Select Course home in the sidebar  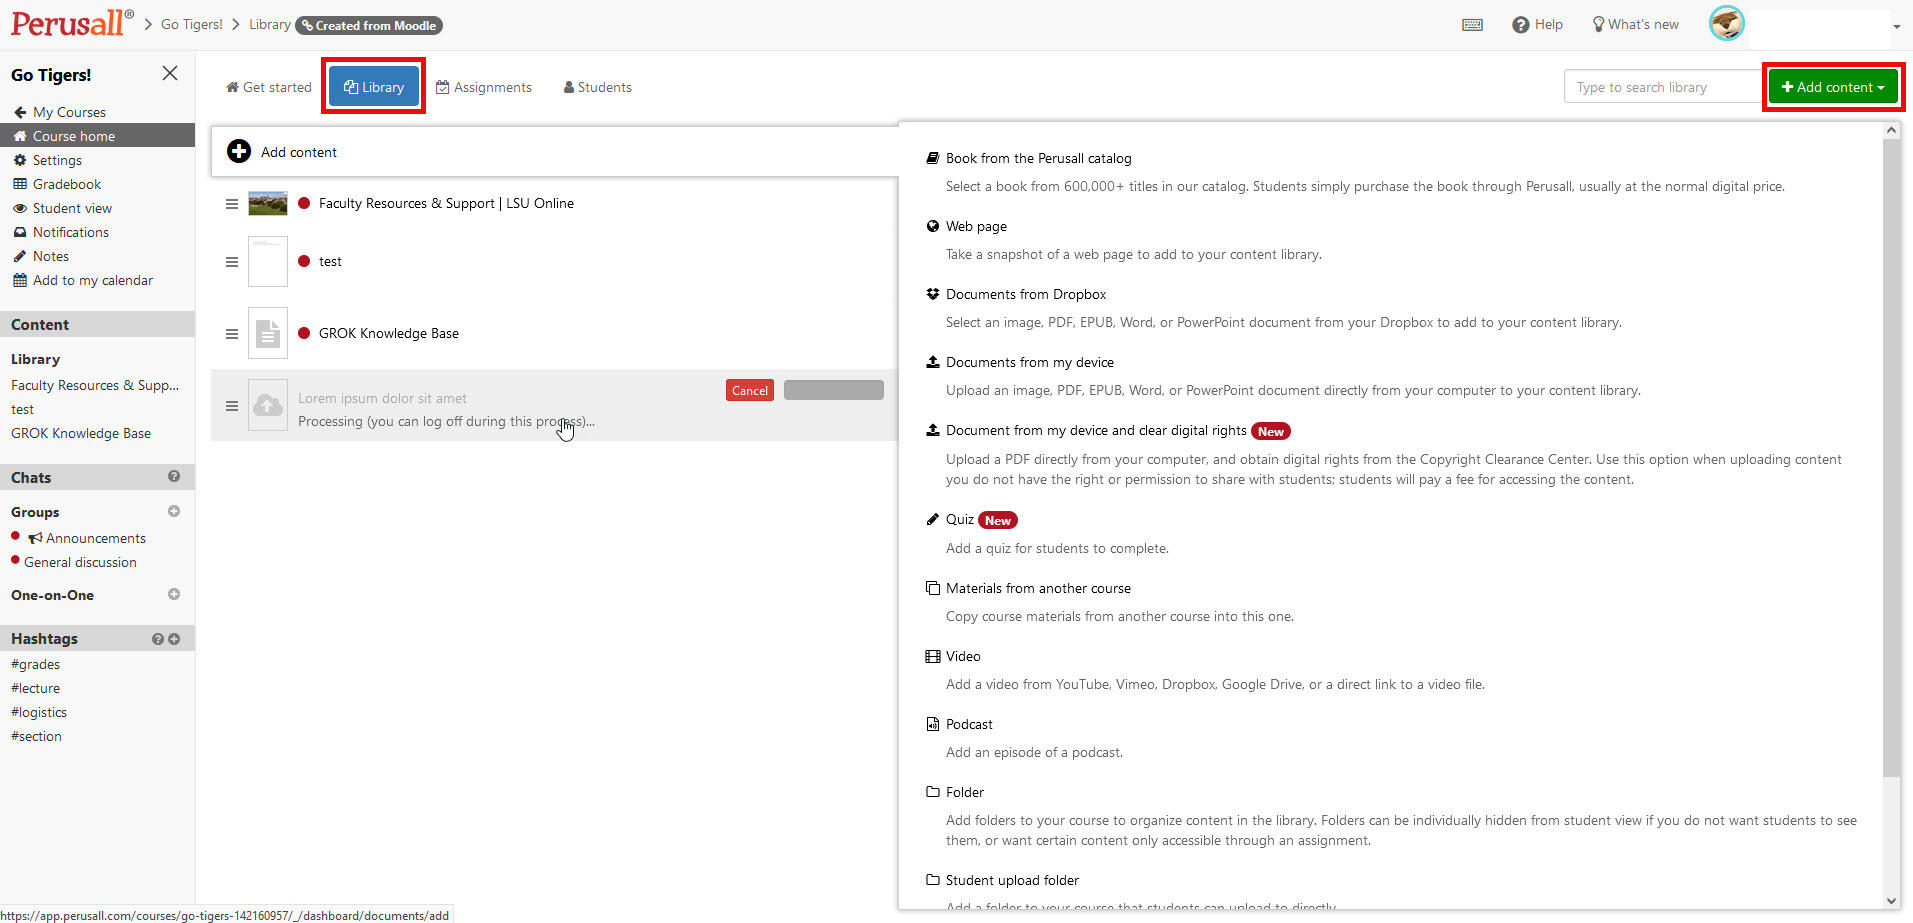click(97, 136)
